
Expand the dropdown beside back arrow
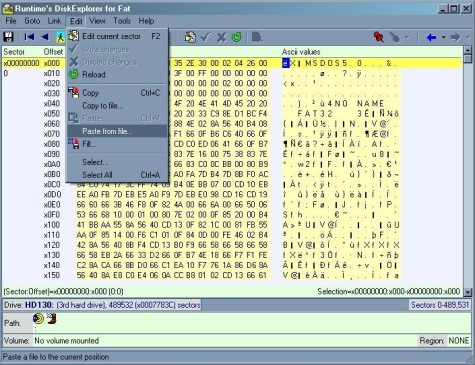pos(443,37)
